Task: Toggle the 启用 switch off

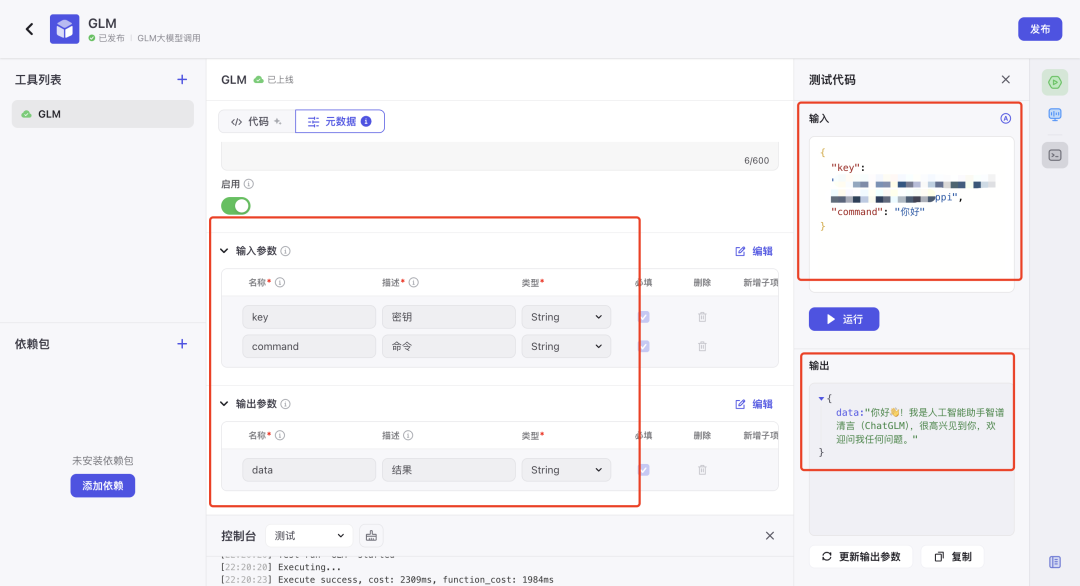Action: 236,206
